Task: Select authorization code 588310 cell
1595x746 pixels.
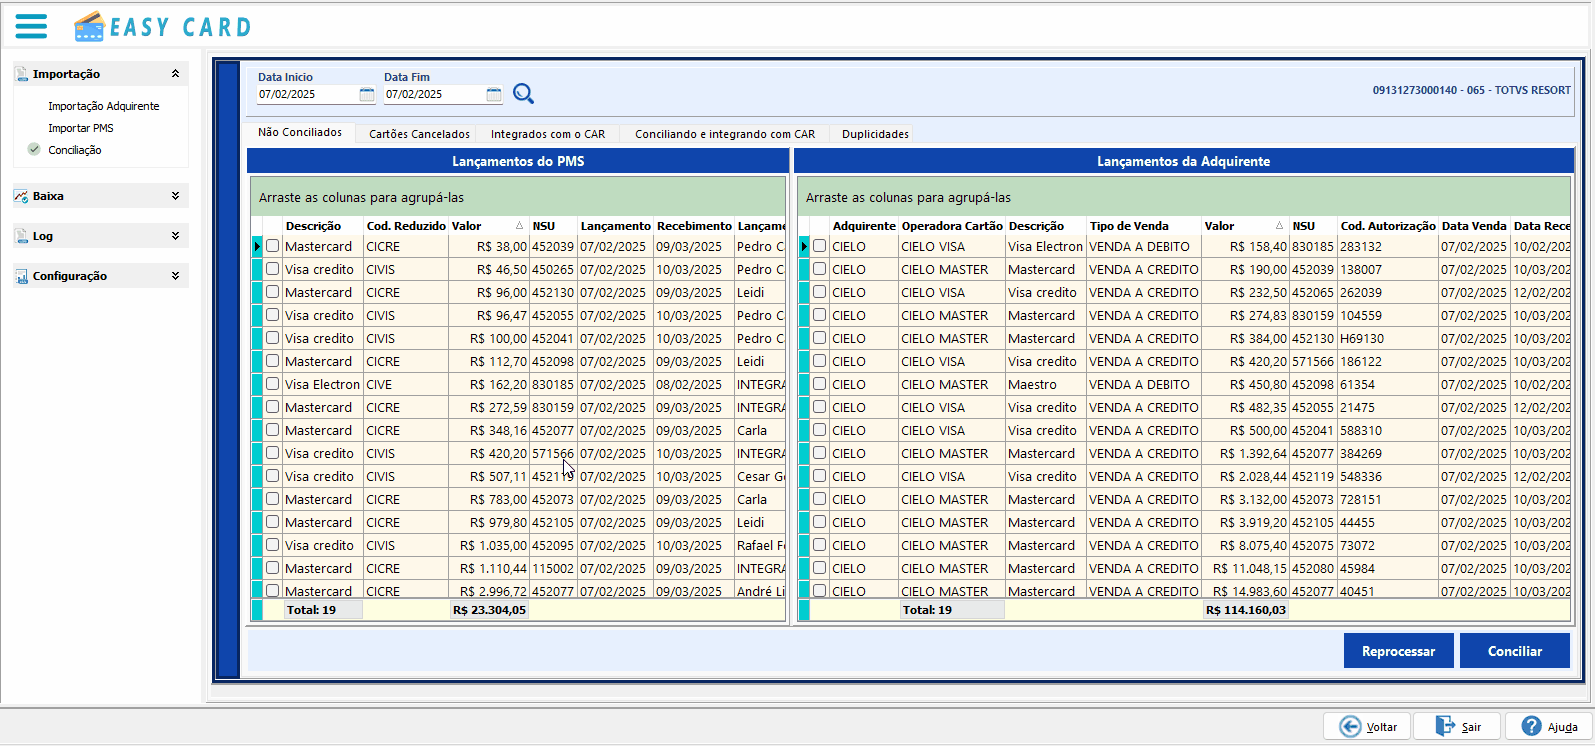Action: (x=1388, y=430)
